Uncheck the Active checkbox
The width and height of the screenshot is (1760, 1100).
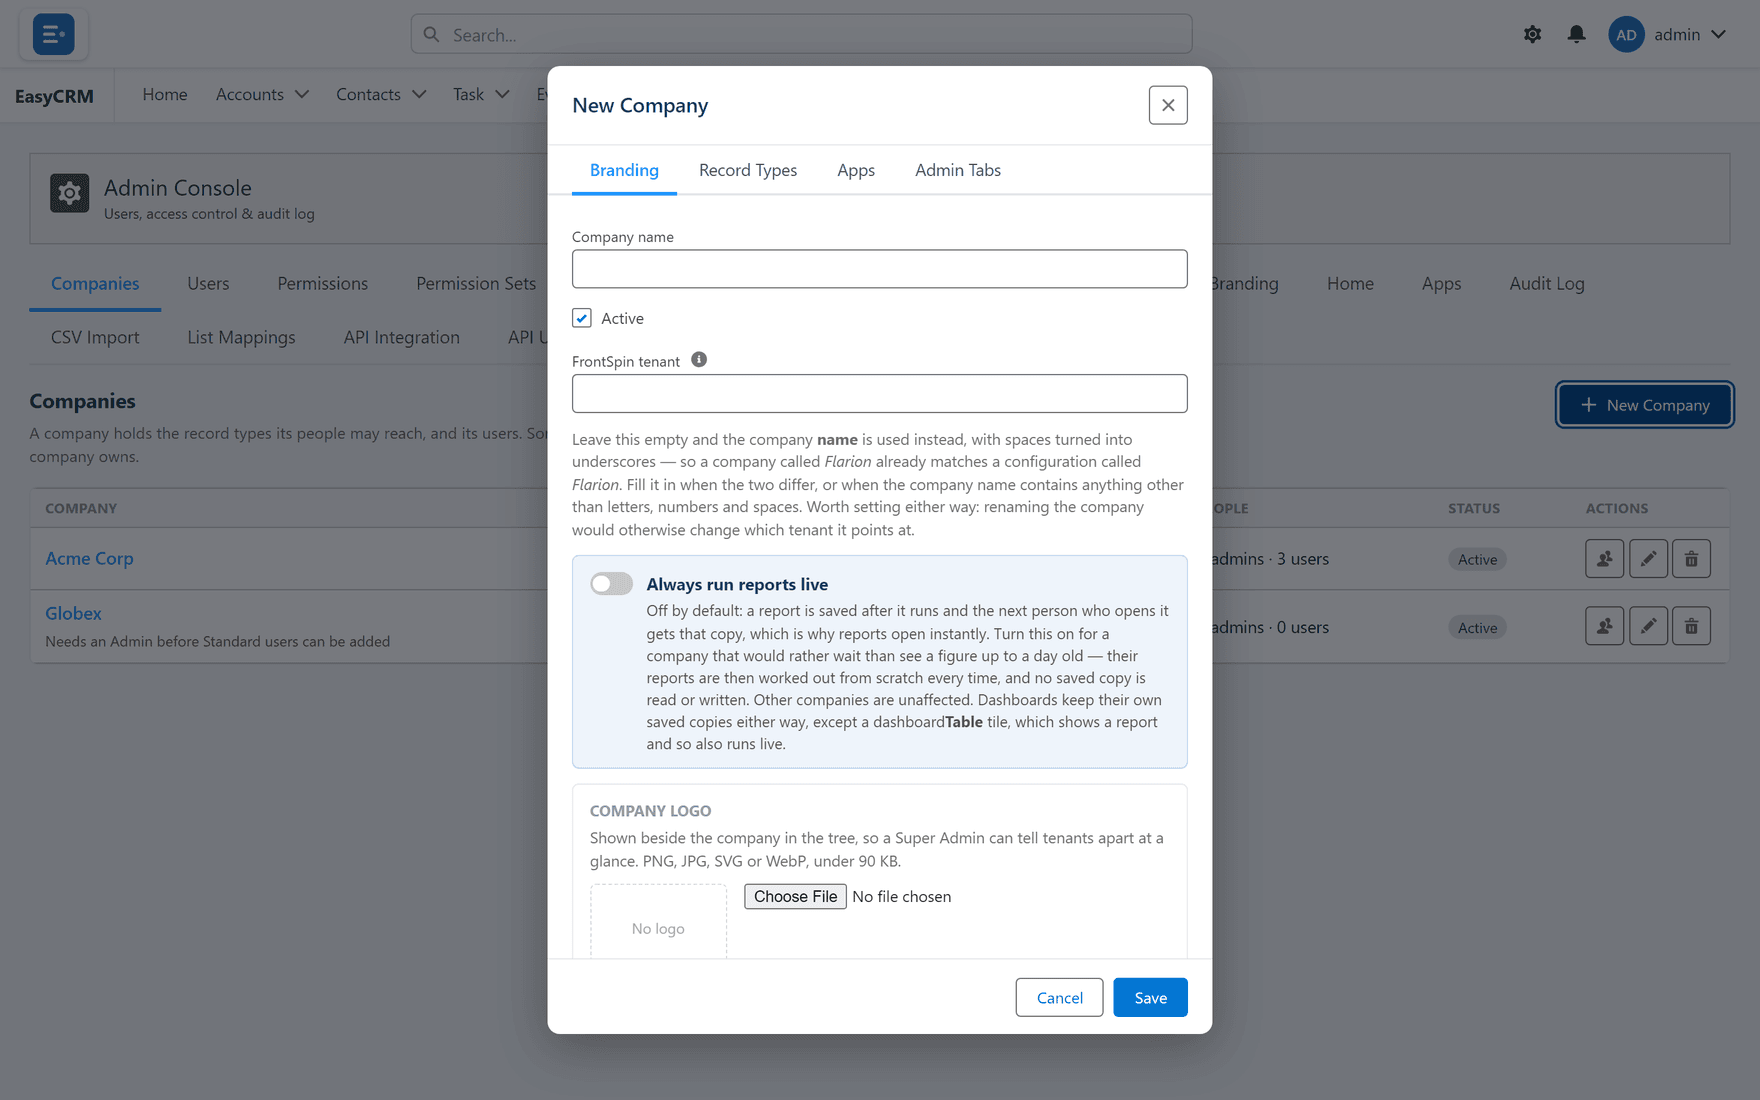click(x=582, y=318)
